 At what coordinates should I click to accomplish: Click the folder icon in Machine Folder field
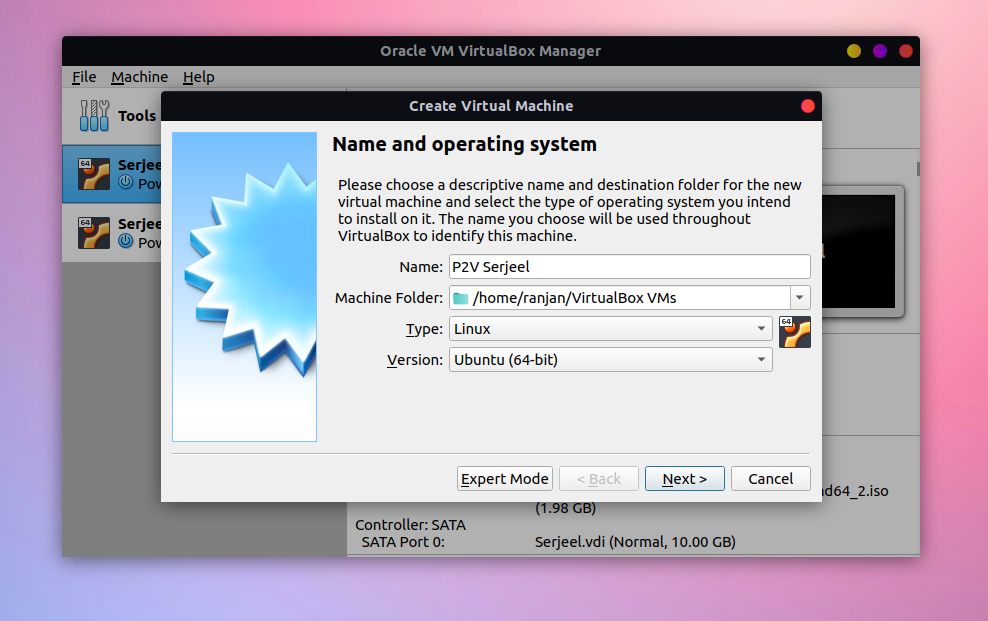pyautogui.click(x=461, y=298)
